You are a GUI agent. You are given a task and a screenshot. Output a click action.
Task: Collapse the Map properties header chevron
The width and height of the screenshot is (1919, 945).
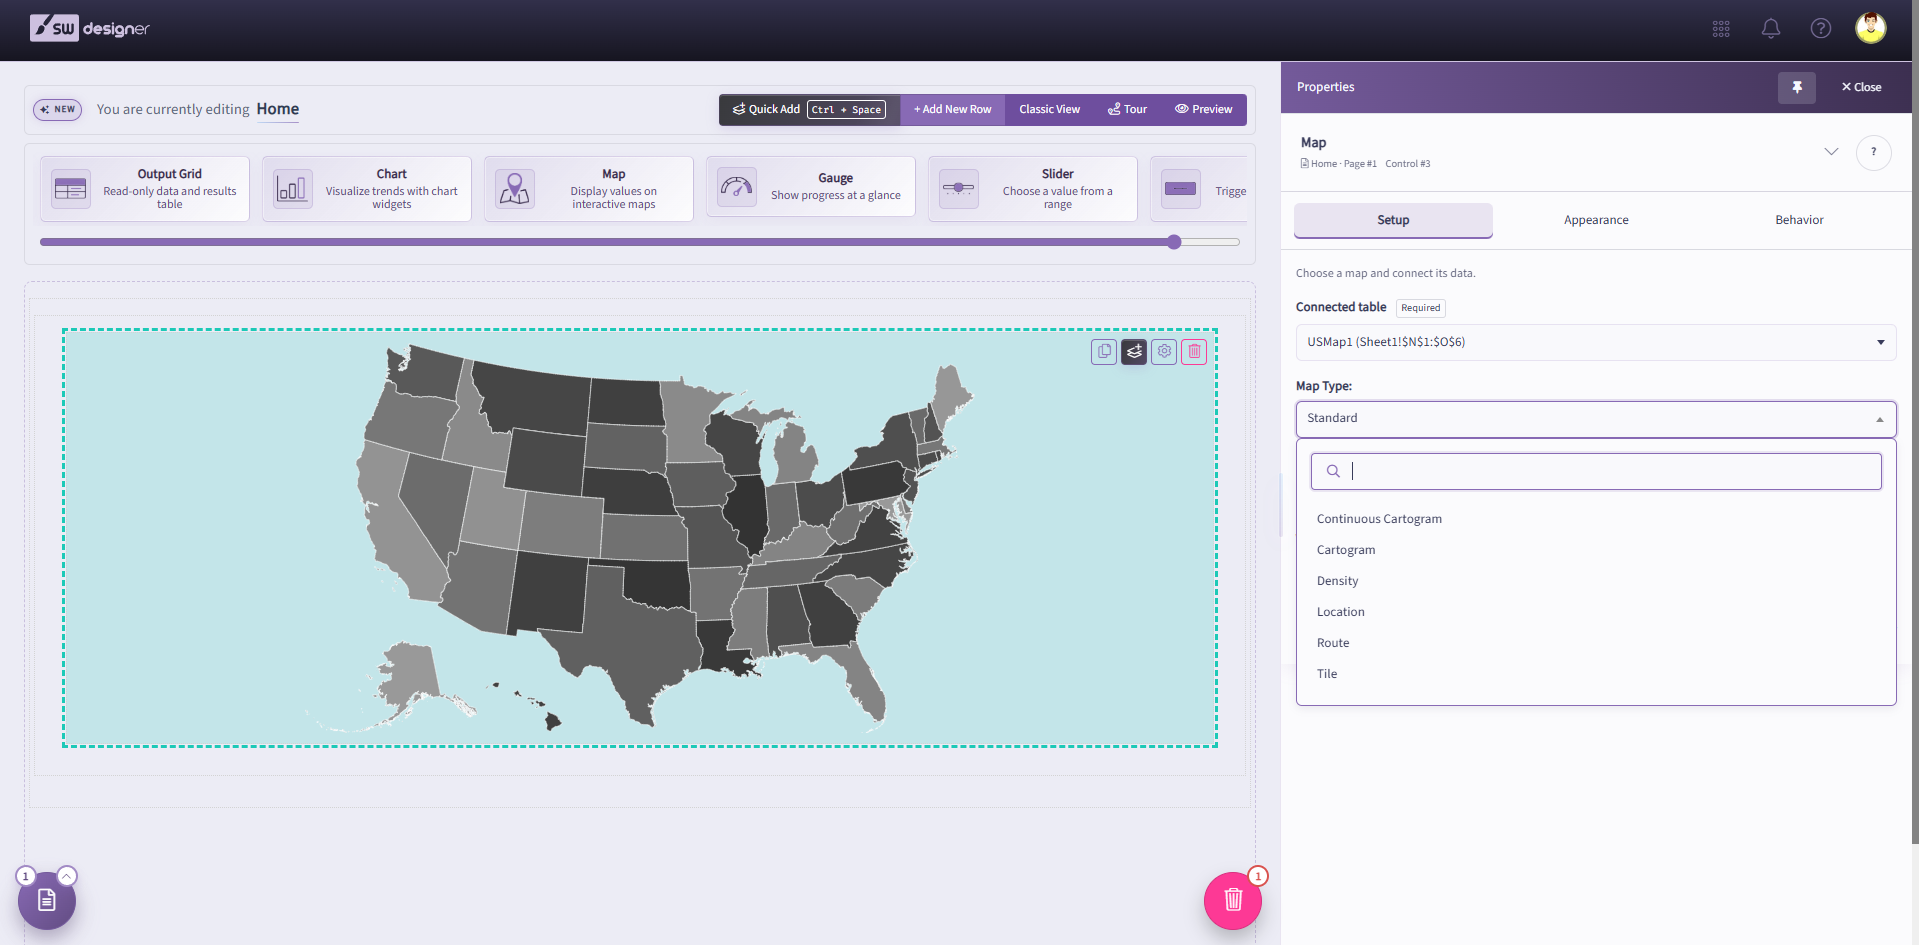1831,152
